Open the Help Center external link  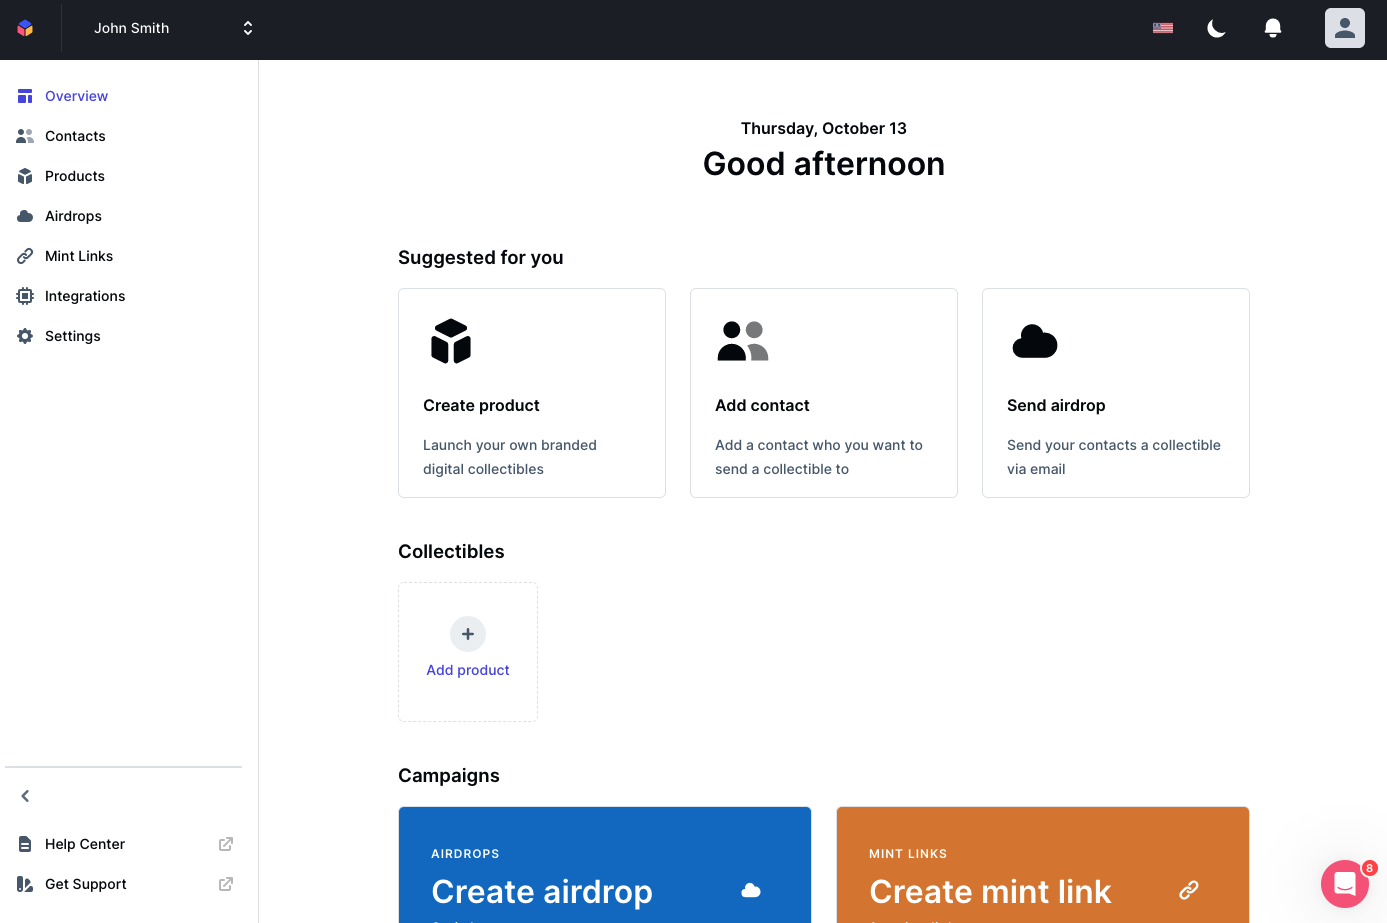[x=84, y=843]
